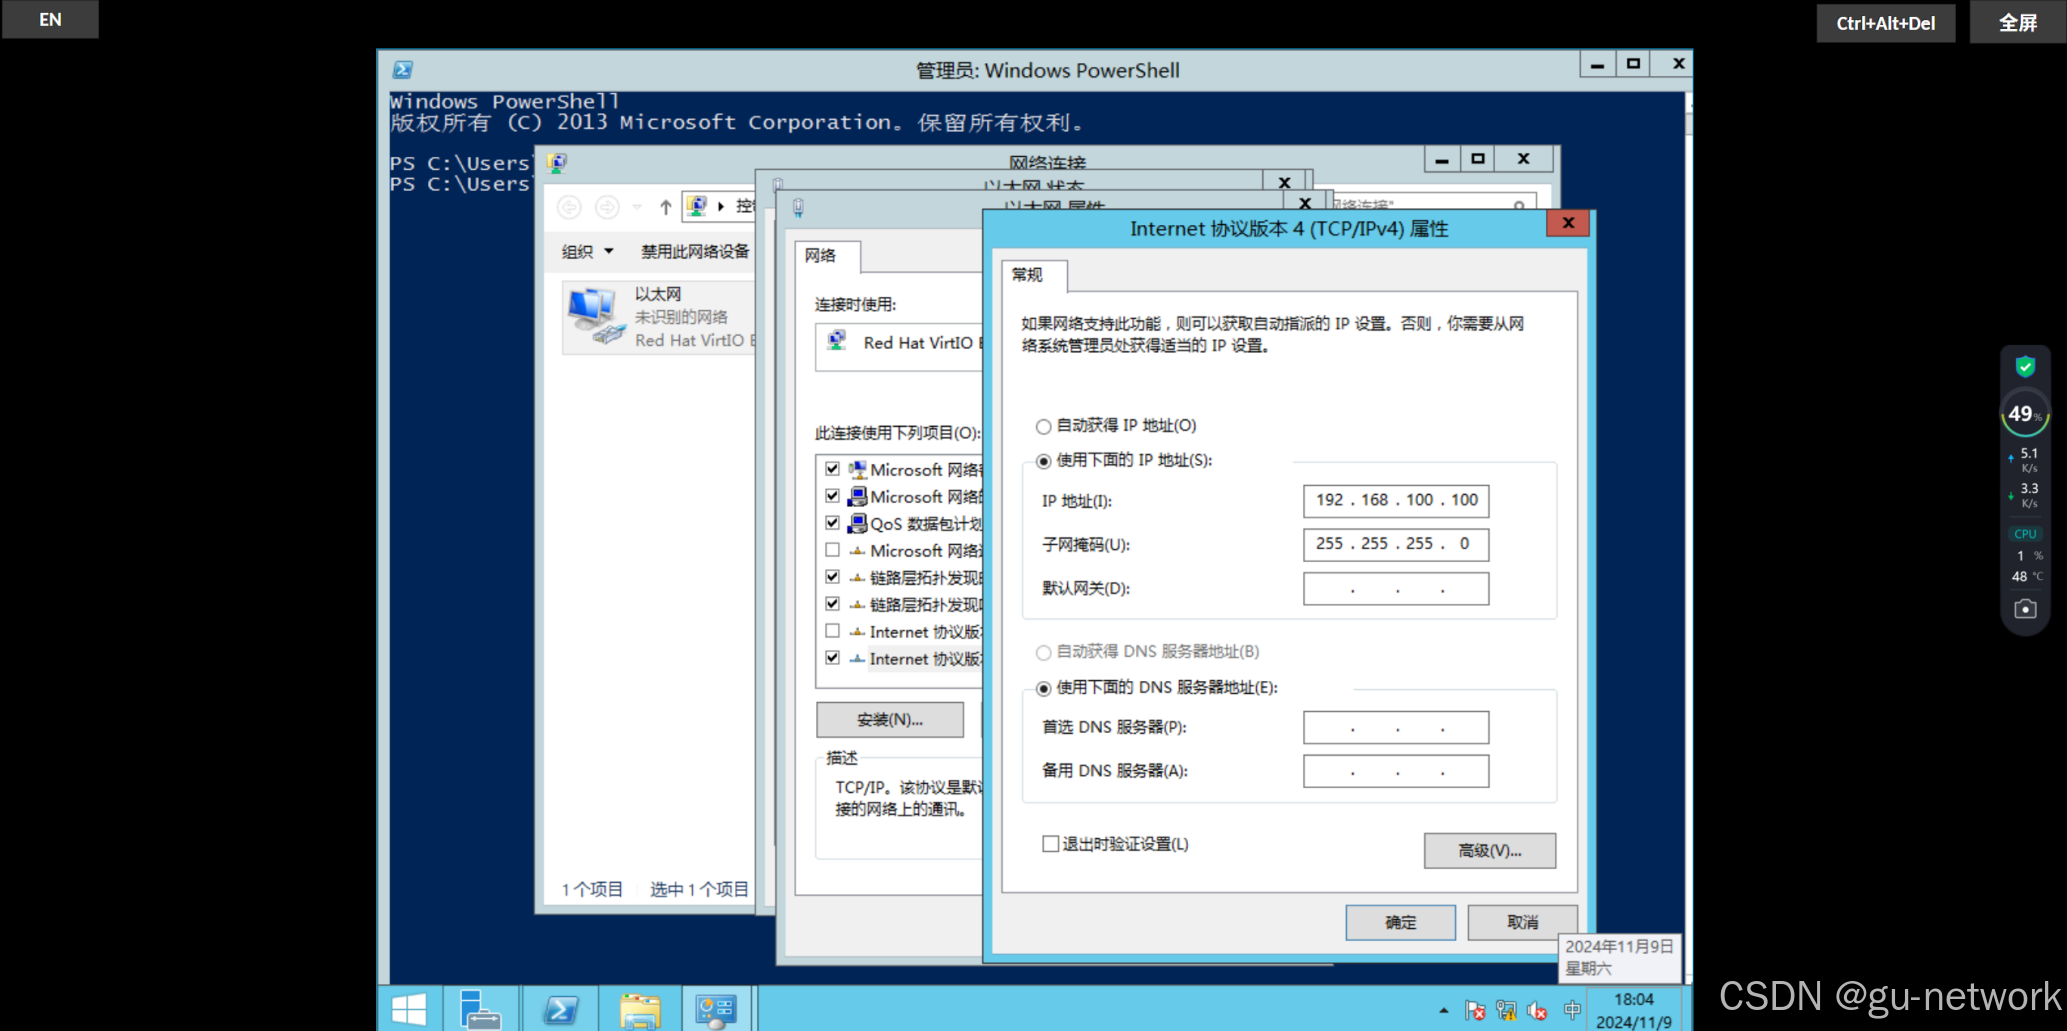Check the unchecked Internet 协议版本 item
The height and width of the screenshot is (1031, 2067).
(832, 631)
